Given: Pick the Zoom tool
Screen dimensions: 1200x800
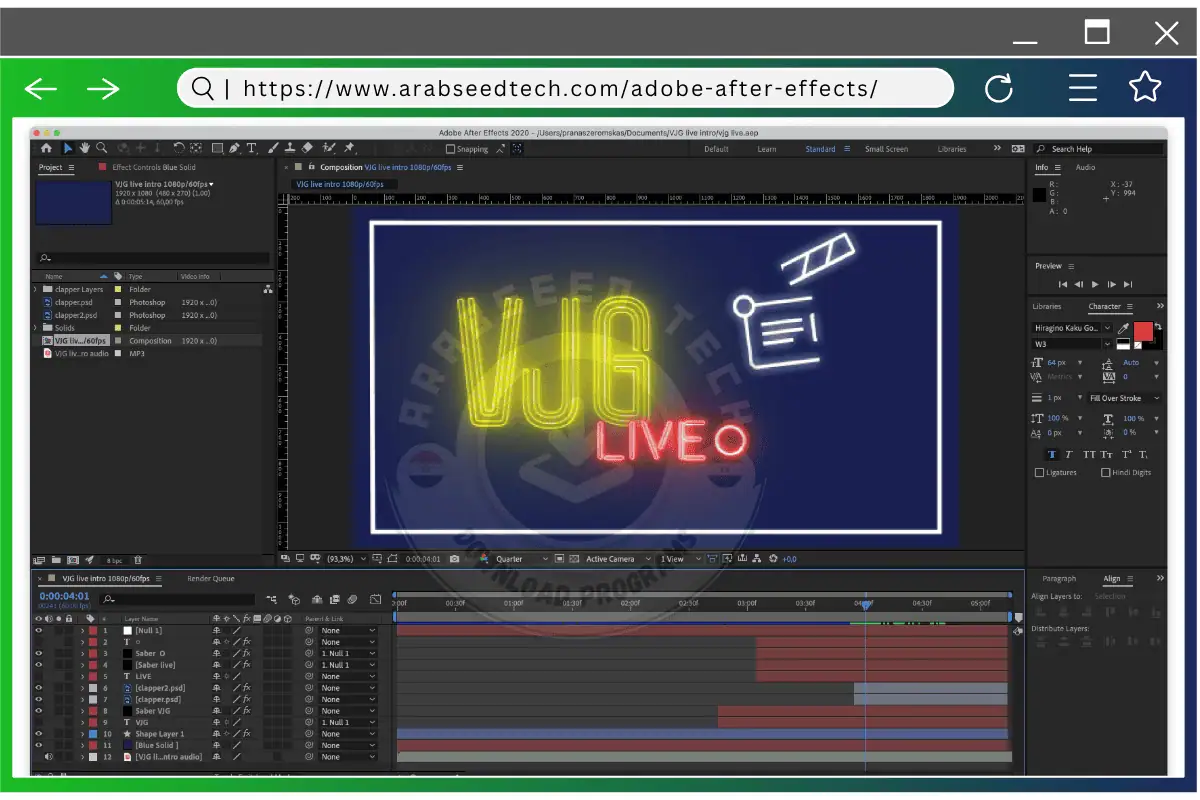Looking at the screenshot, I should pos(101,148).
